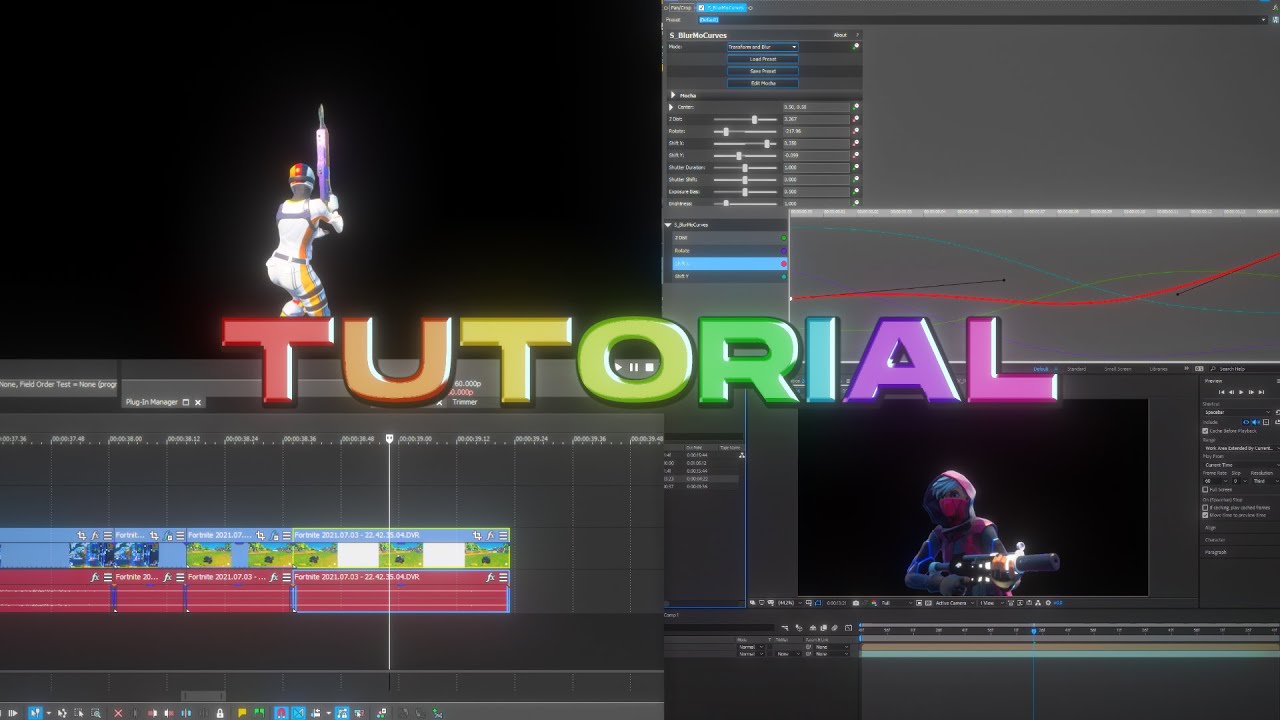The height and width of the screenshot is (720, 1280).
Task: Open the Preset dropdown in FX window
Action: tap(1263, 19)
